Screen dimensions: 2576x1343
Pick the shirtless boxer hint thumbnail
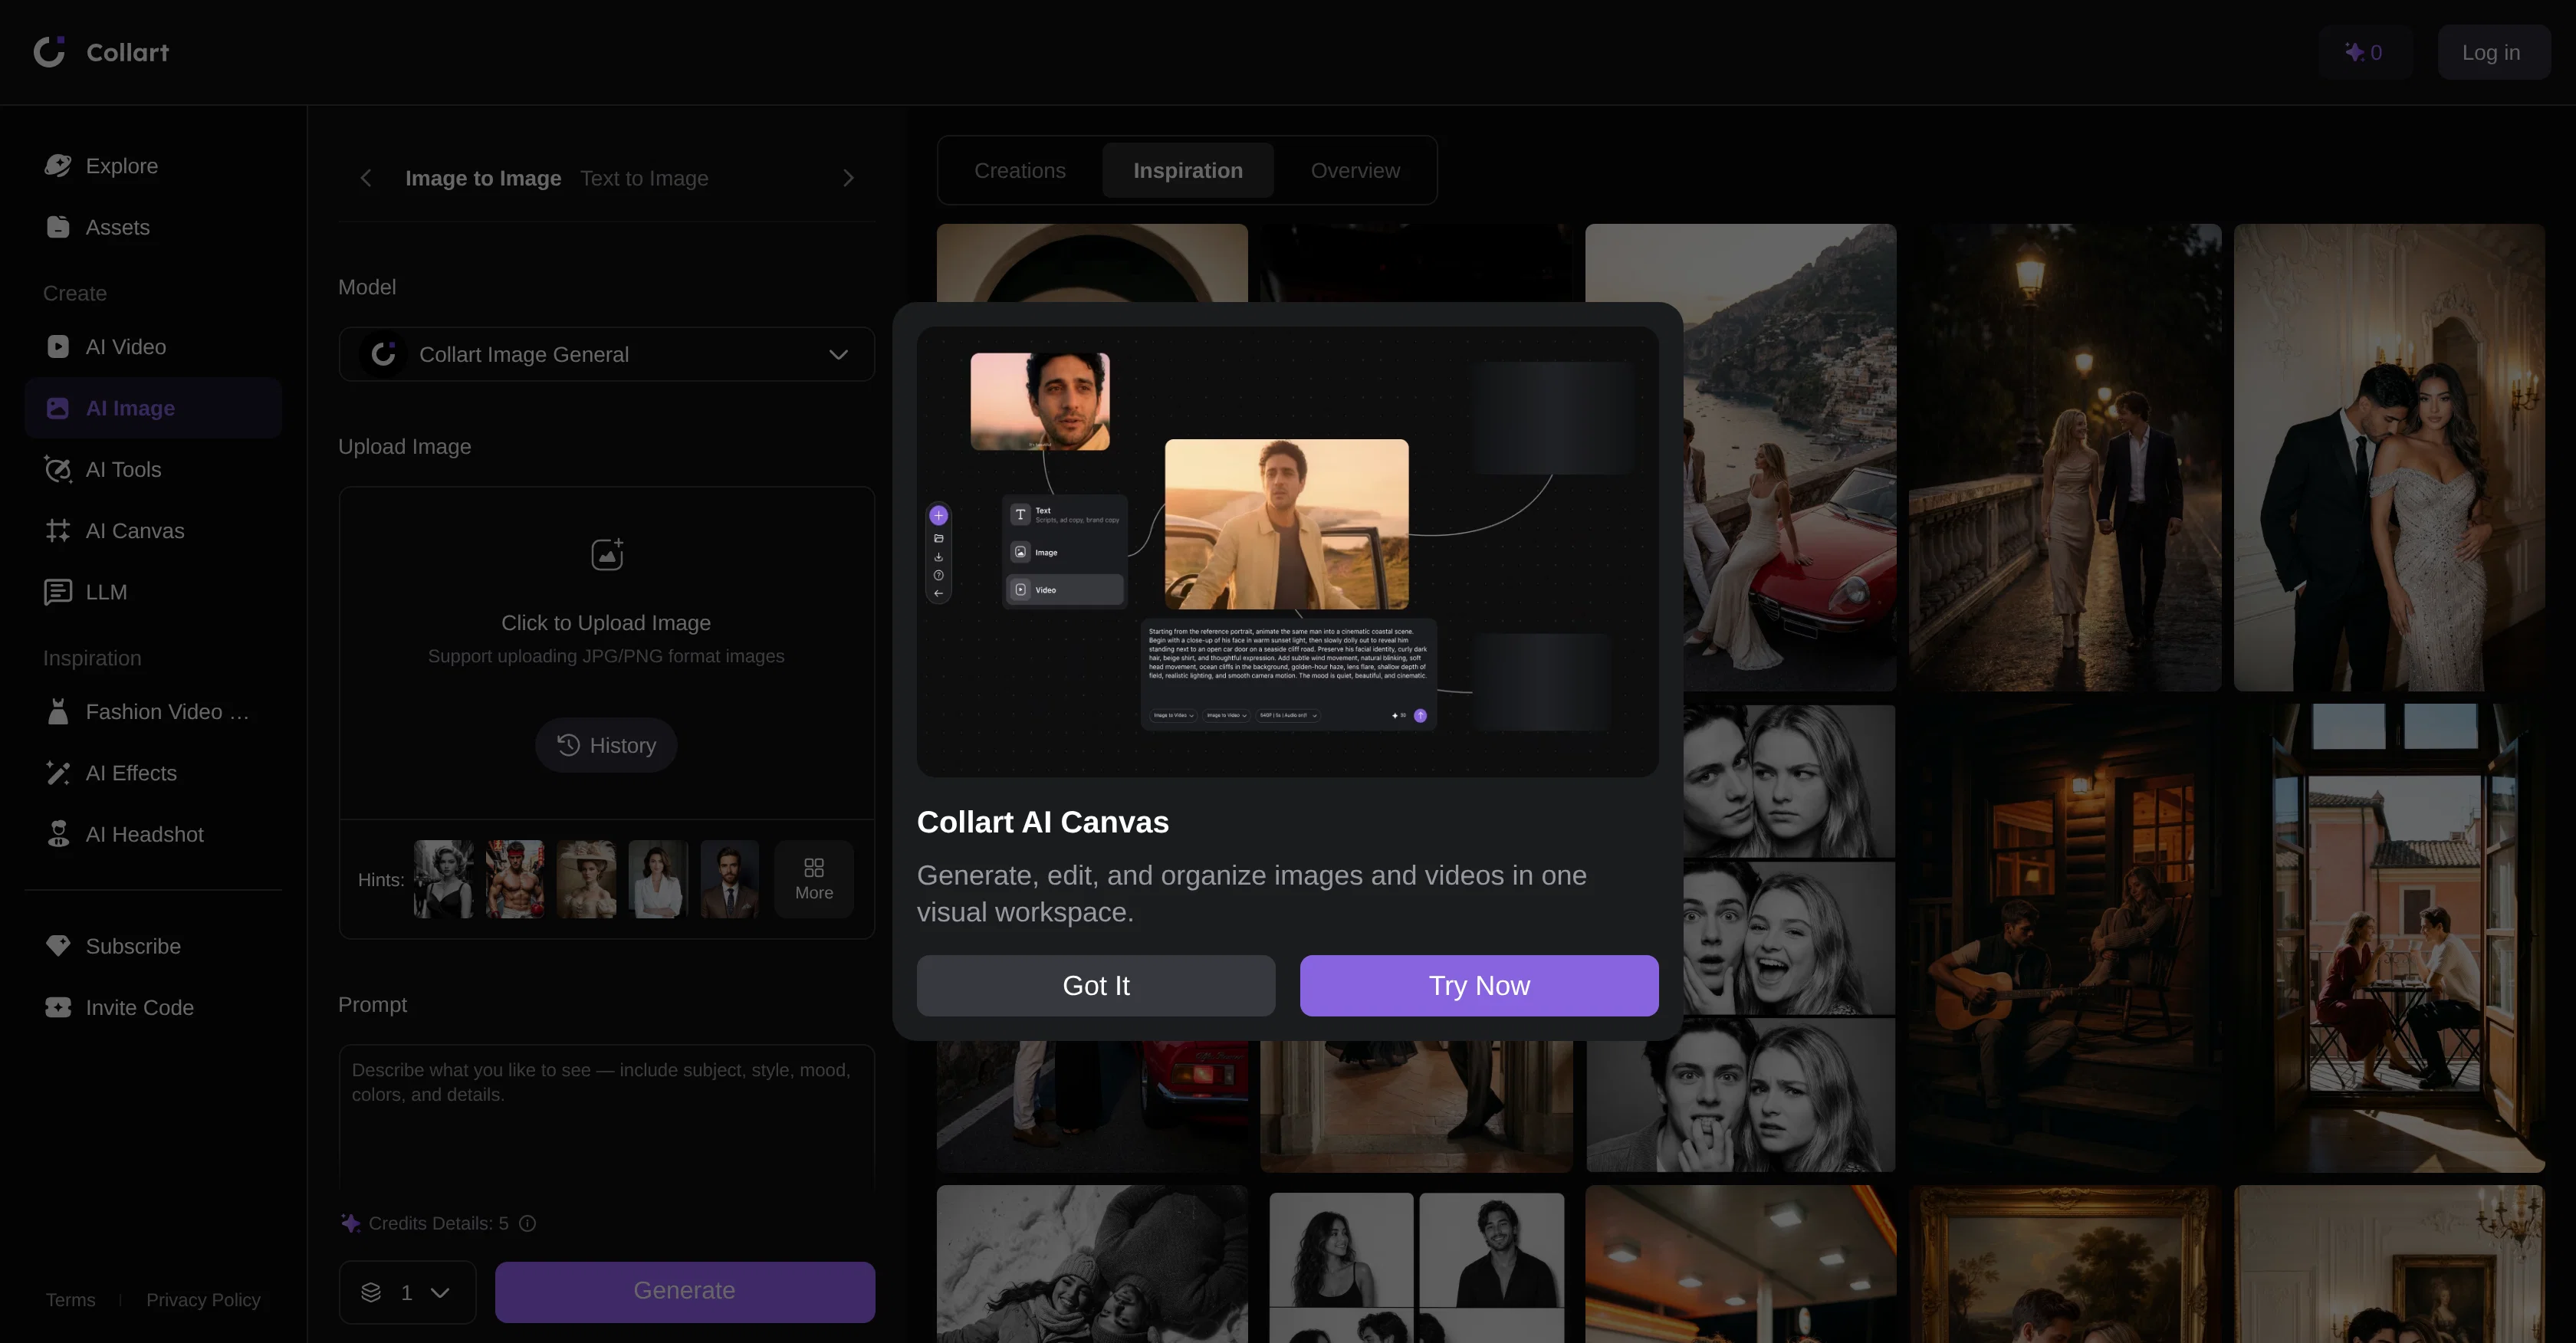pyautogui.click(x=515, y=879)
